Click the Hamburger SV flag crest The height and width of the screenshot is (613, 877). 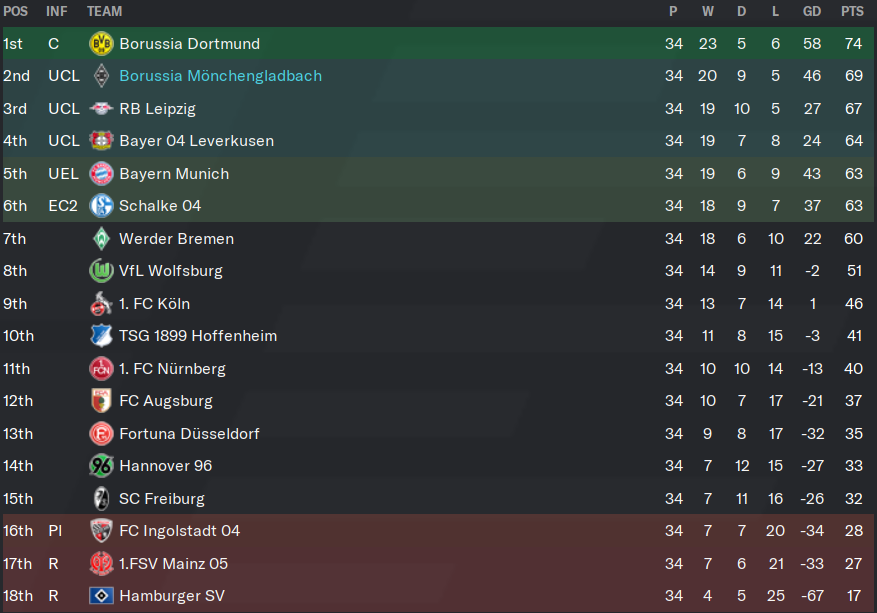[101, 596]
